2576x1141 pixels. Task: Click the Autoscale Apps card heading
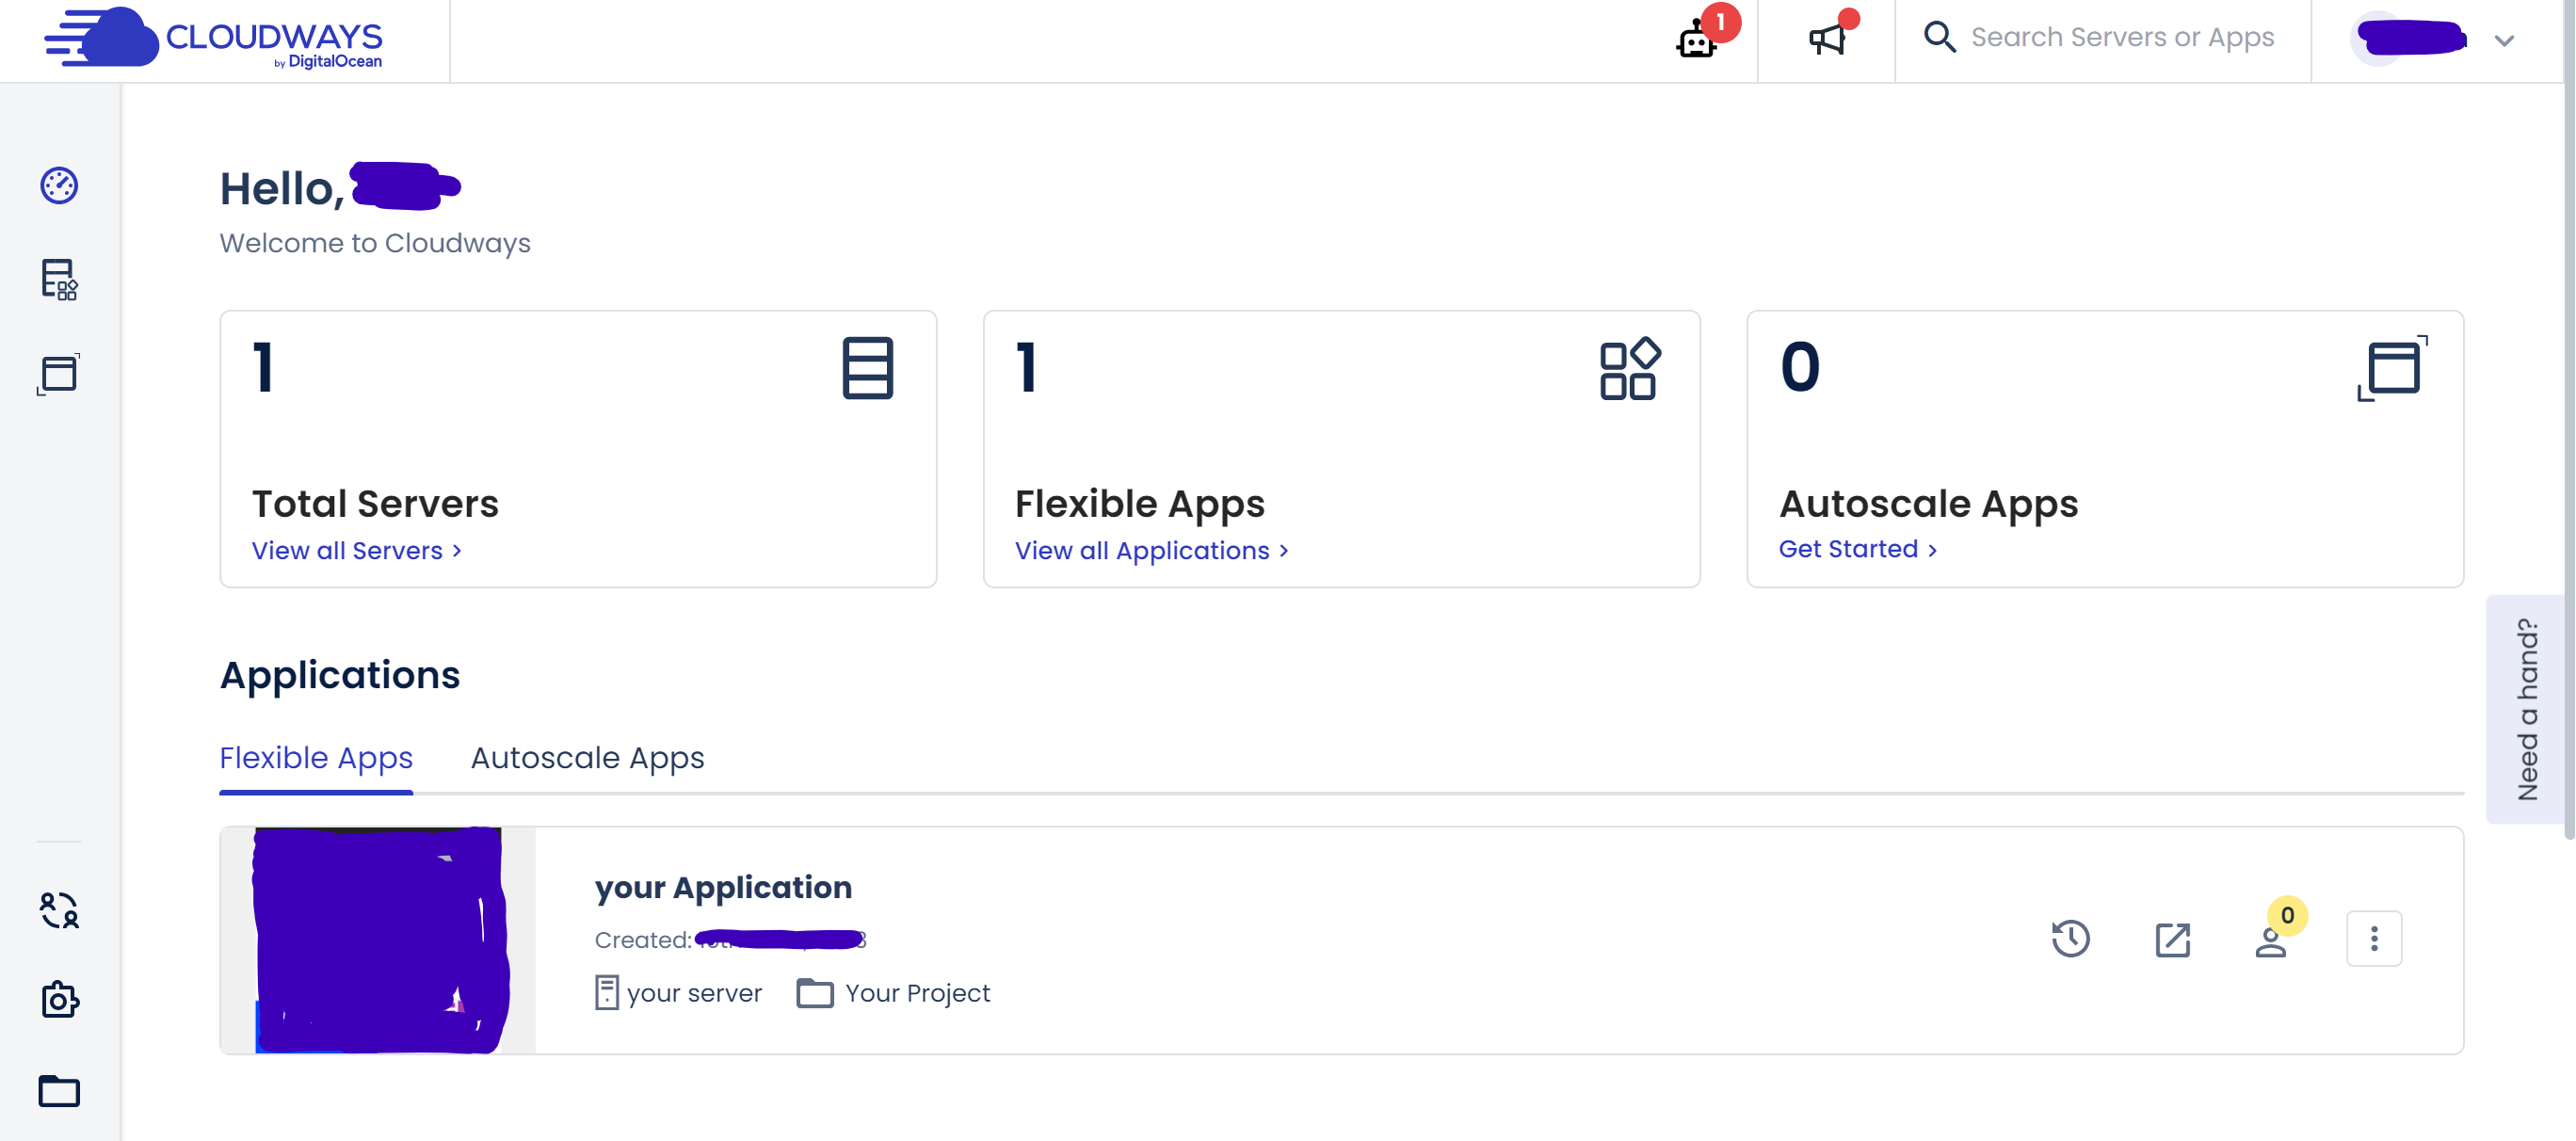pyautogui.click(x=1928, y=503)
